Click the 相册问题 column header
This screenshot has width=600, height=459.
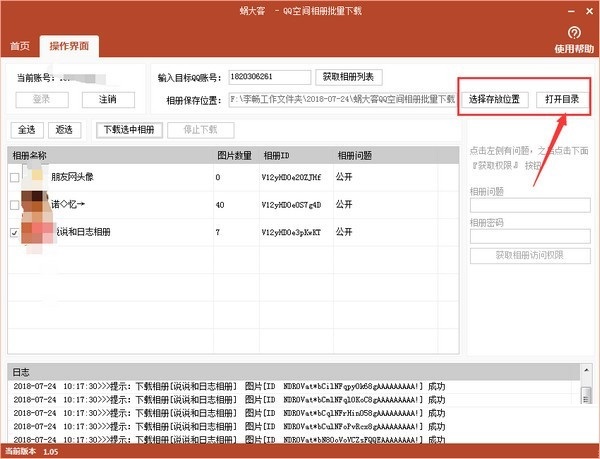[x=385, y=156]
